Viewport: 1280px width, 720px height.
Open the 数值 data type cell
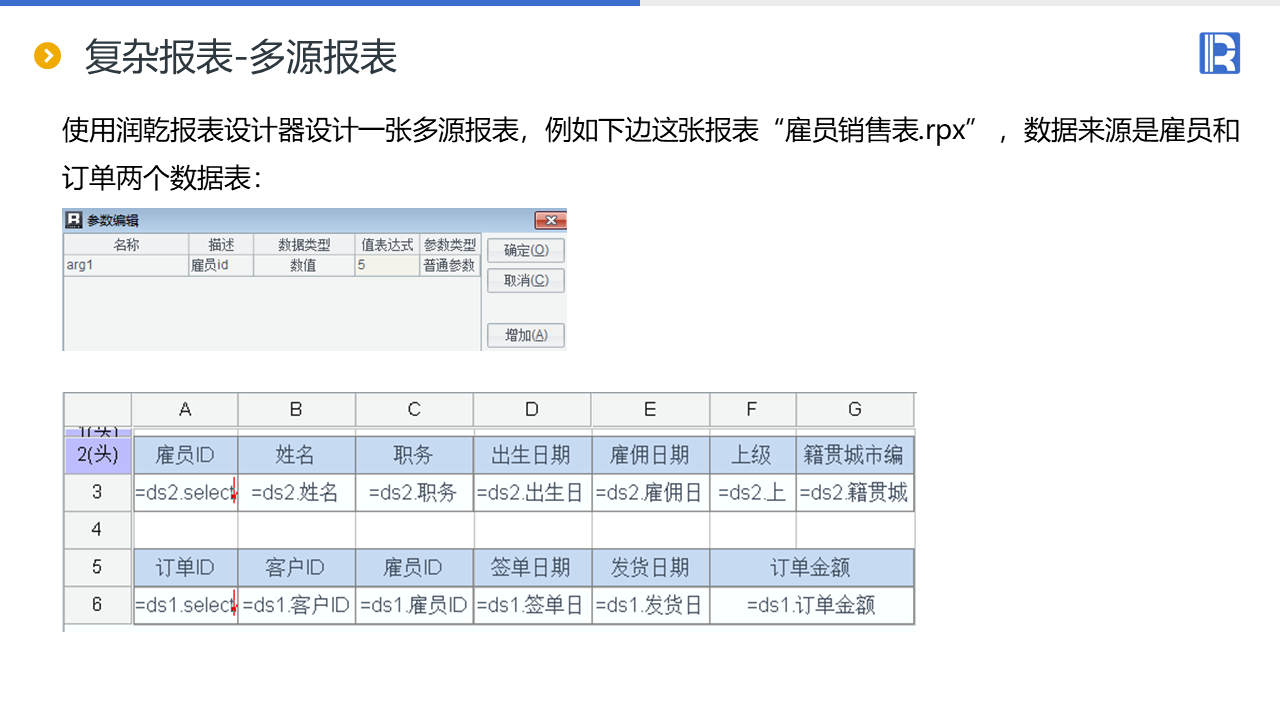(304, 266)
